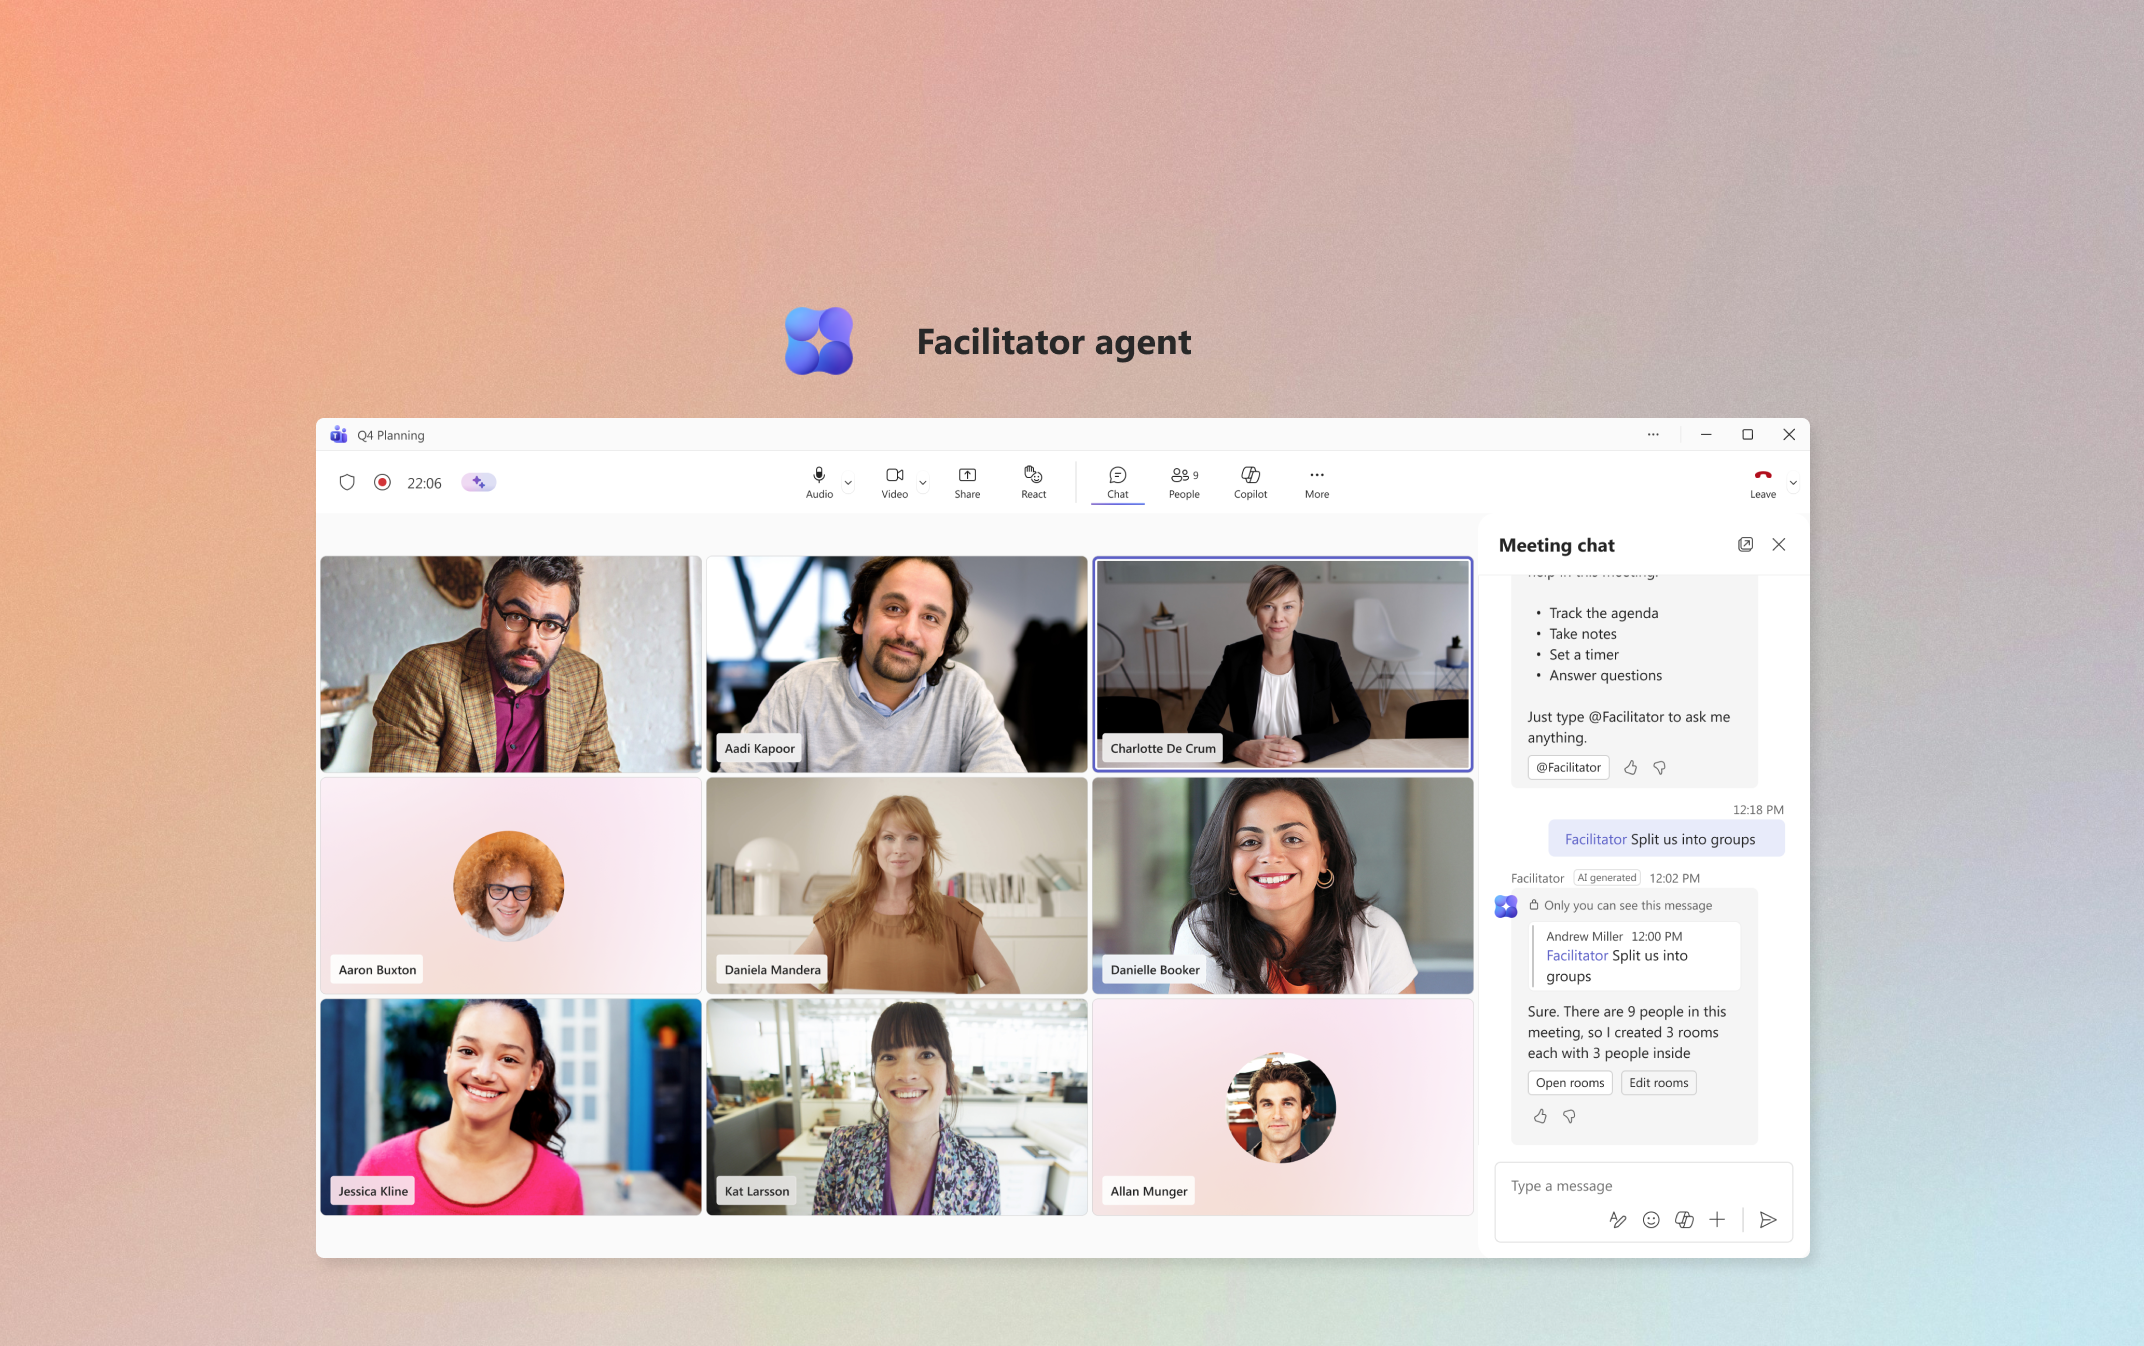Close the Meeting chat panel
Screen dimensions: 2144x1346
click(1779, 544)
